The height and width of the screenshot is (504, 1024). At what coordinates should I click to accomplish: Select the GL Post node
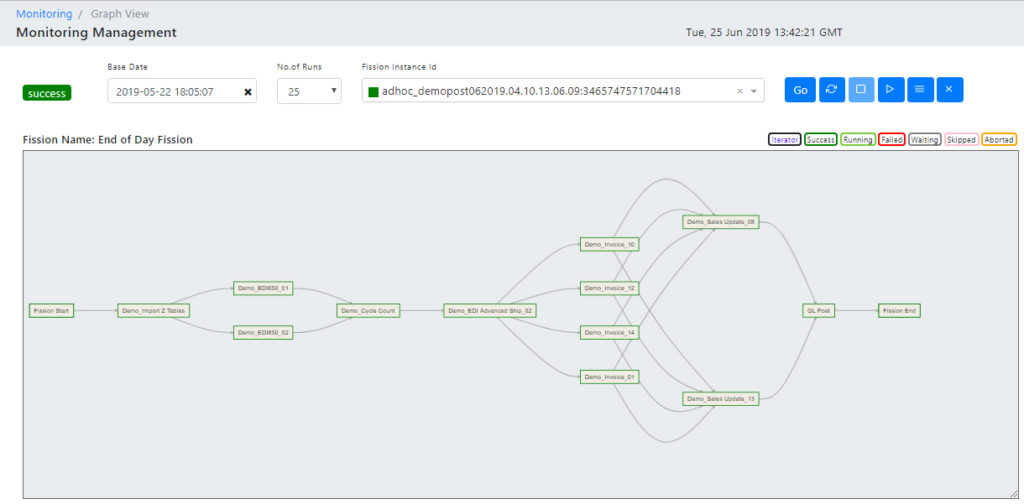818,311
